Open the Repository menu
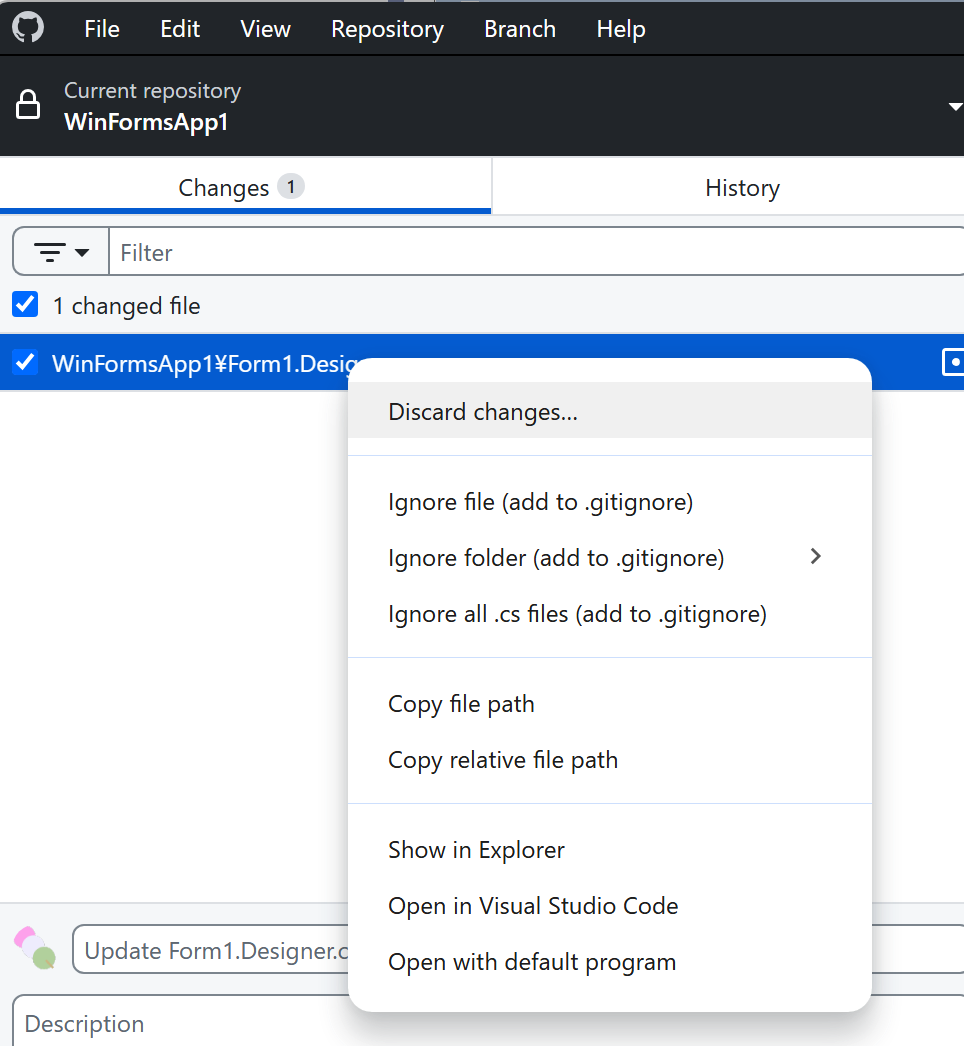This screenshot has height=1046, width=964. click(x=387, y=29)
